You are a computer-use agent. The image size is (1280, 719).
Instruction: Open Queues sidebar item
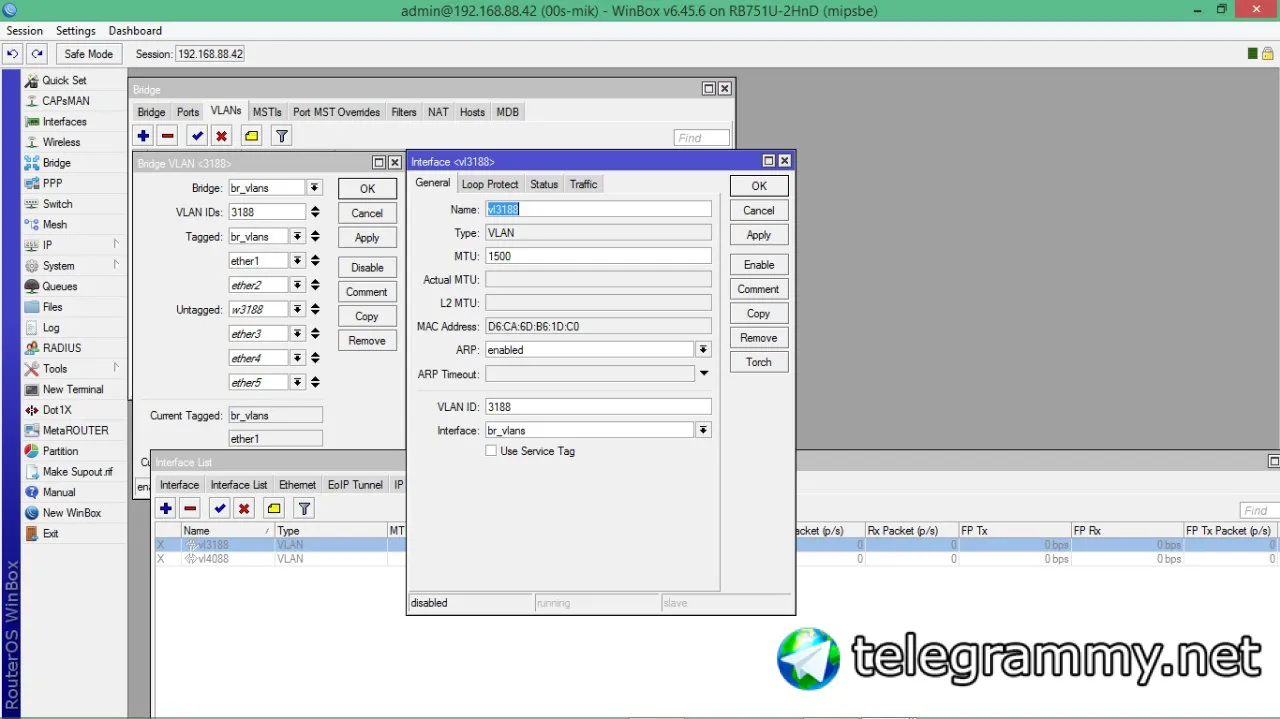59,286
